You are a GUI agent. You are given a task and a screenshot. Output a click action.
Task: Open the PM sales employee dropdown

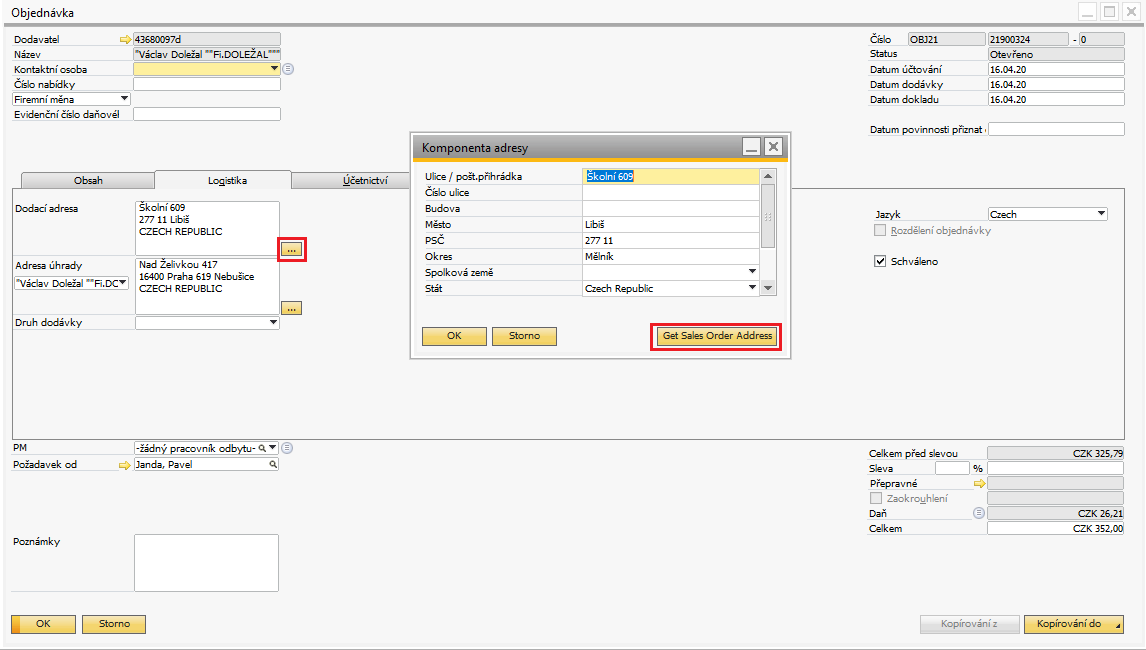tap(273, 447)
